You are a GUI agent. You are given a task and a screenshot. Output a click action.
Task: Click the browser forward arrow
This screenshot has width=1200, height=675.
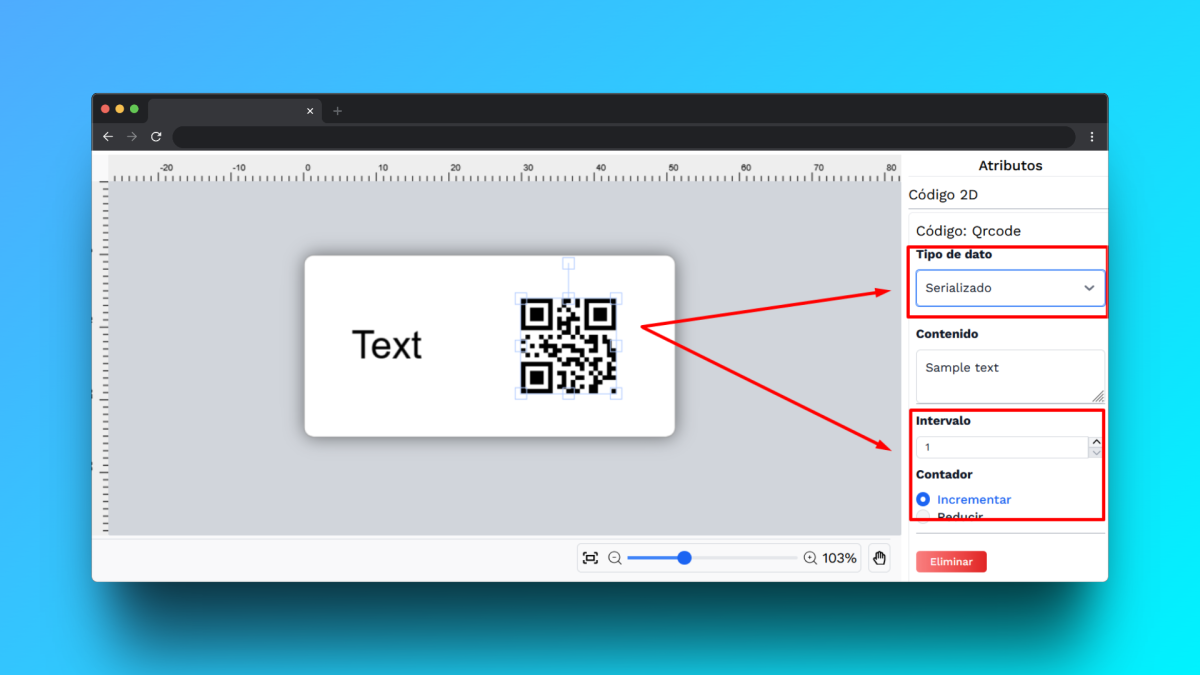pyautogui.click(x=132, y=136)
